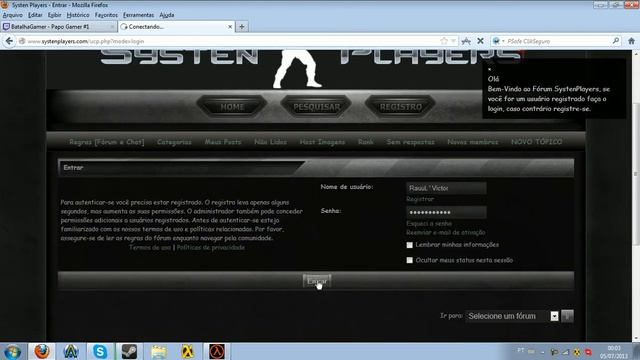Click the Entrar login submit button
Image resolution: width=640 pixels, height=360 pixels.
pyautogui.click(x=317, y=281)
